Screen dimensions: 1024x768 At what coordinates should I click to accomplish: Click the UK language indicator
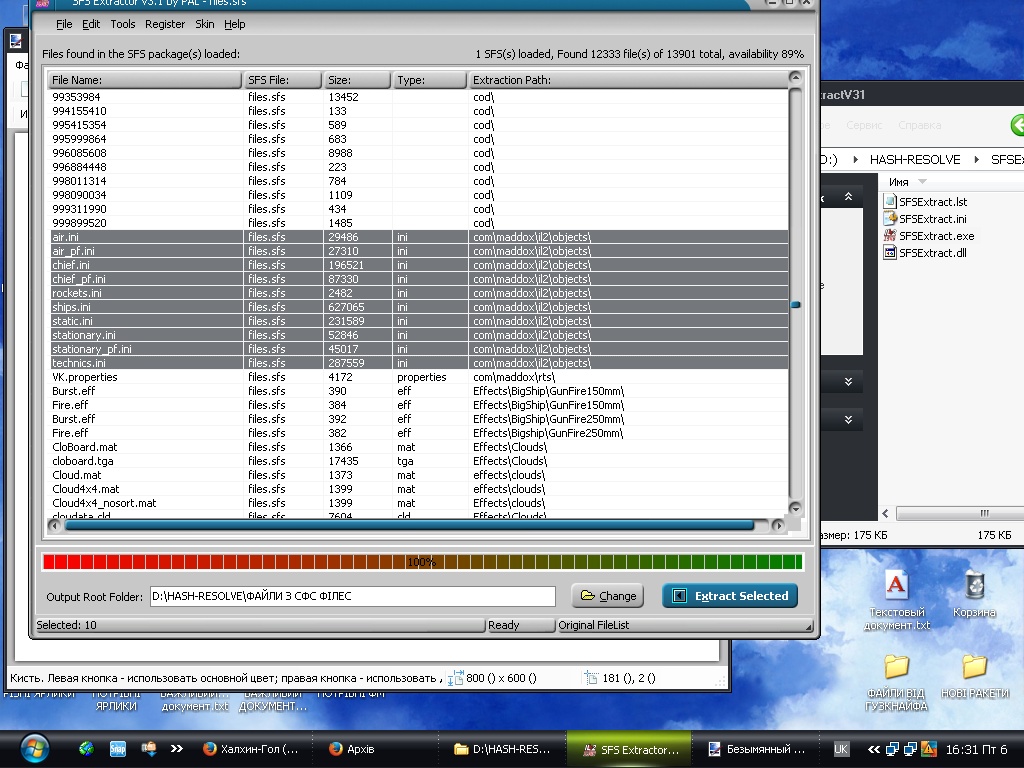(840, 749)
